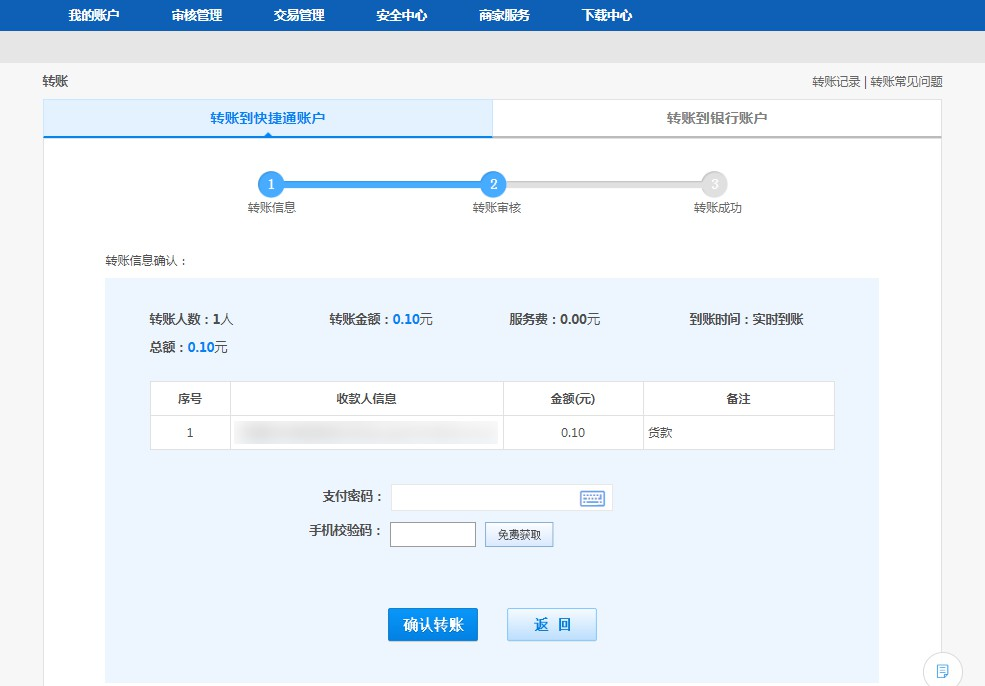
Task: Open 审核管理 menu
Action: [197, 15]
